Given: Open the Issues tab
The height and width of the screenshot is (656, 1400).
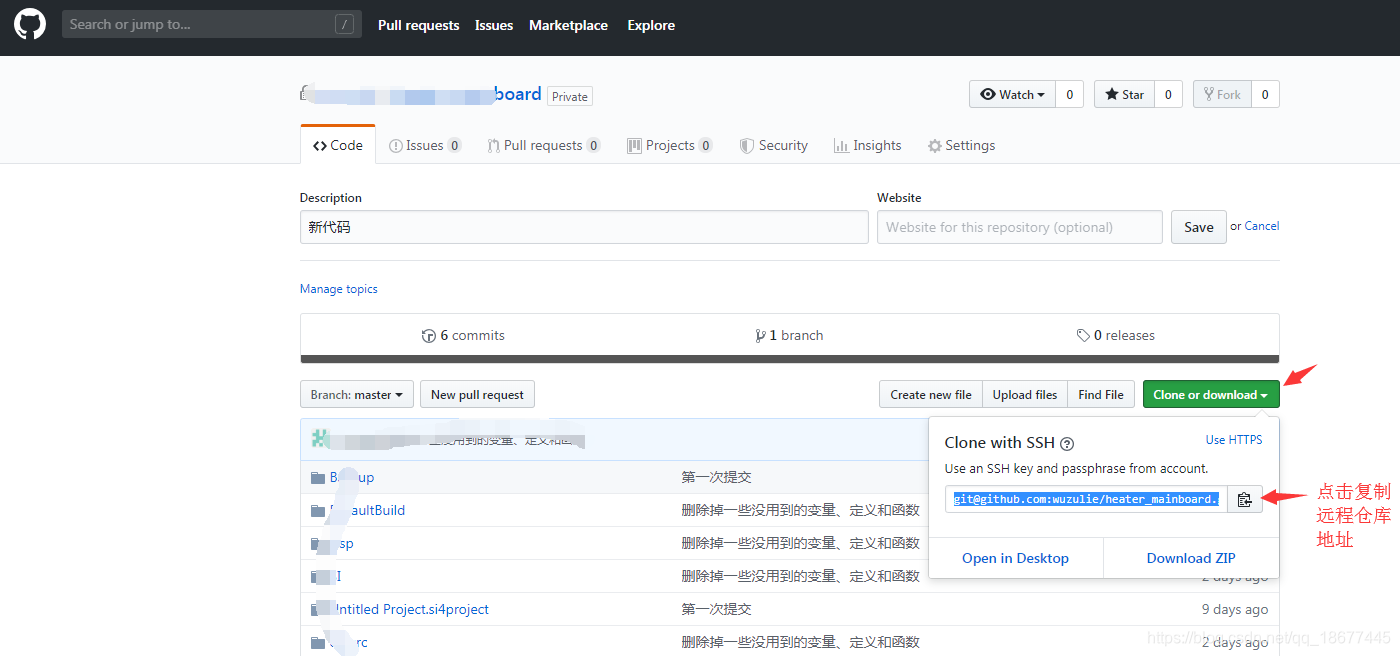Looking at the screenshot, I should tap(425, 145).
